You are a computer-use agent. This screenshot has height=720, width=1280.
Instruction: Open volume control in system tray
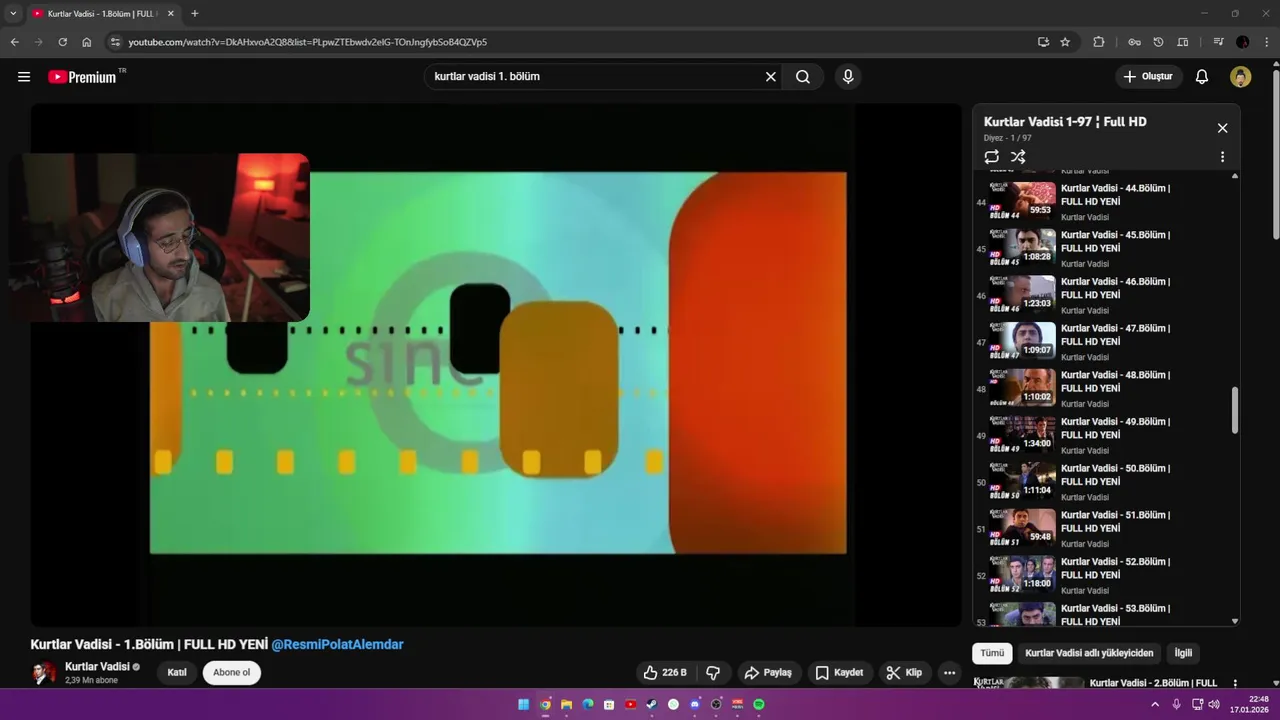(1214, 704)
